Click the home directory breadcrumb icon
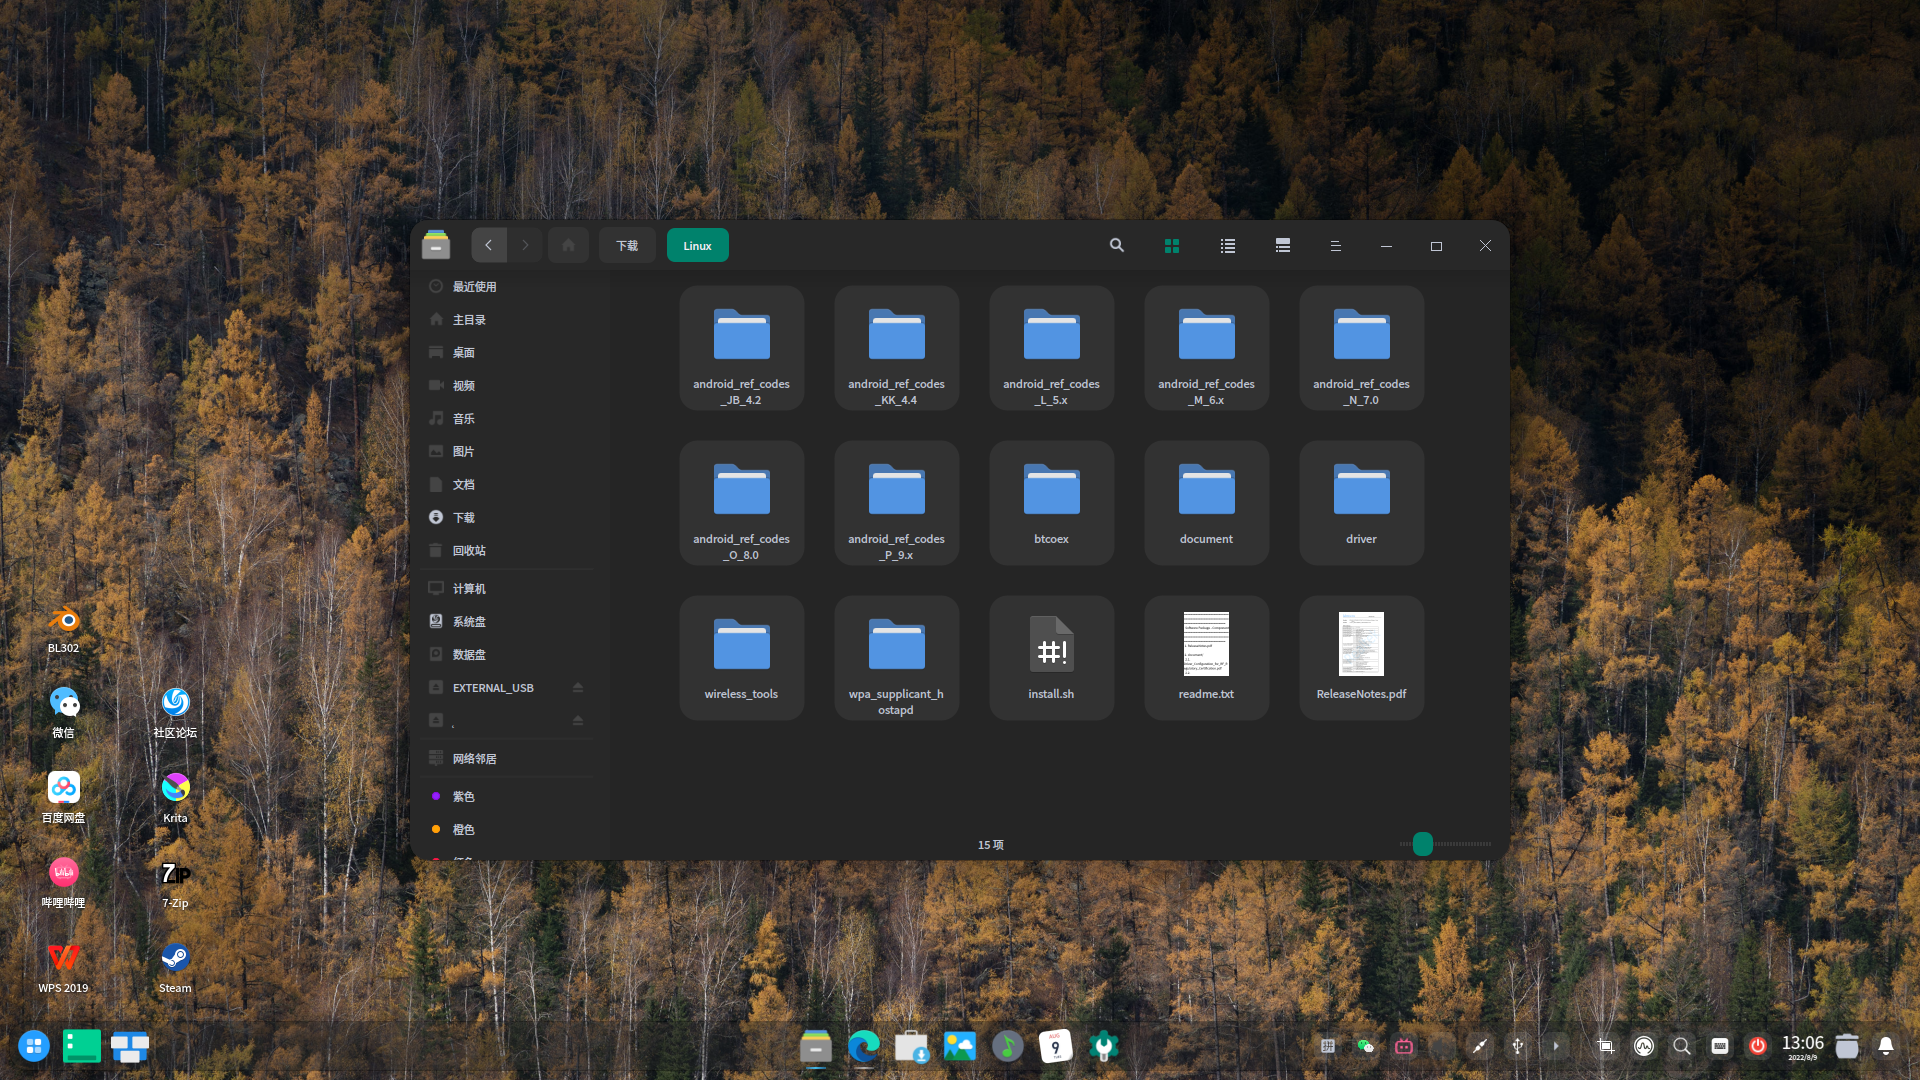This screenshot has height=1080, width=1920. click(x=568, y=245)
